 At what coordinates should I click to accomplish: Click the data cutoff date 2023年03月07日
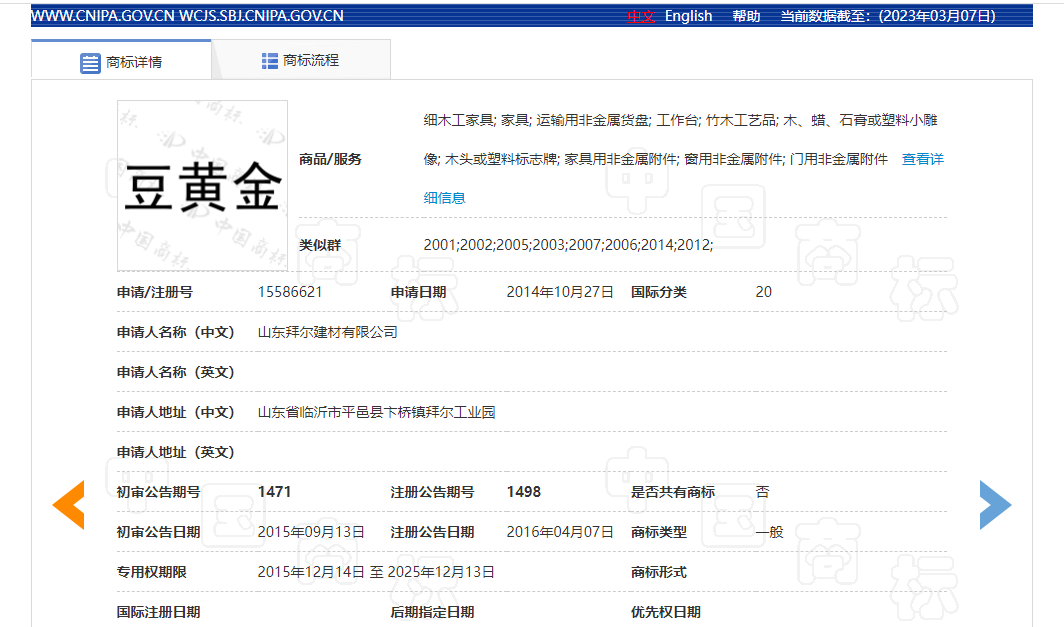pos(937,16)
